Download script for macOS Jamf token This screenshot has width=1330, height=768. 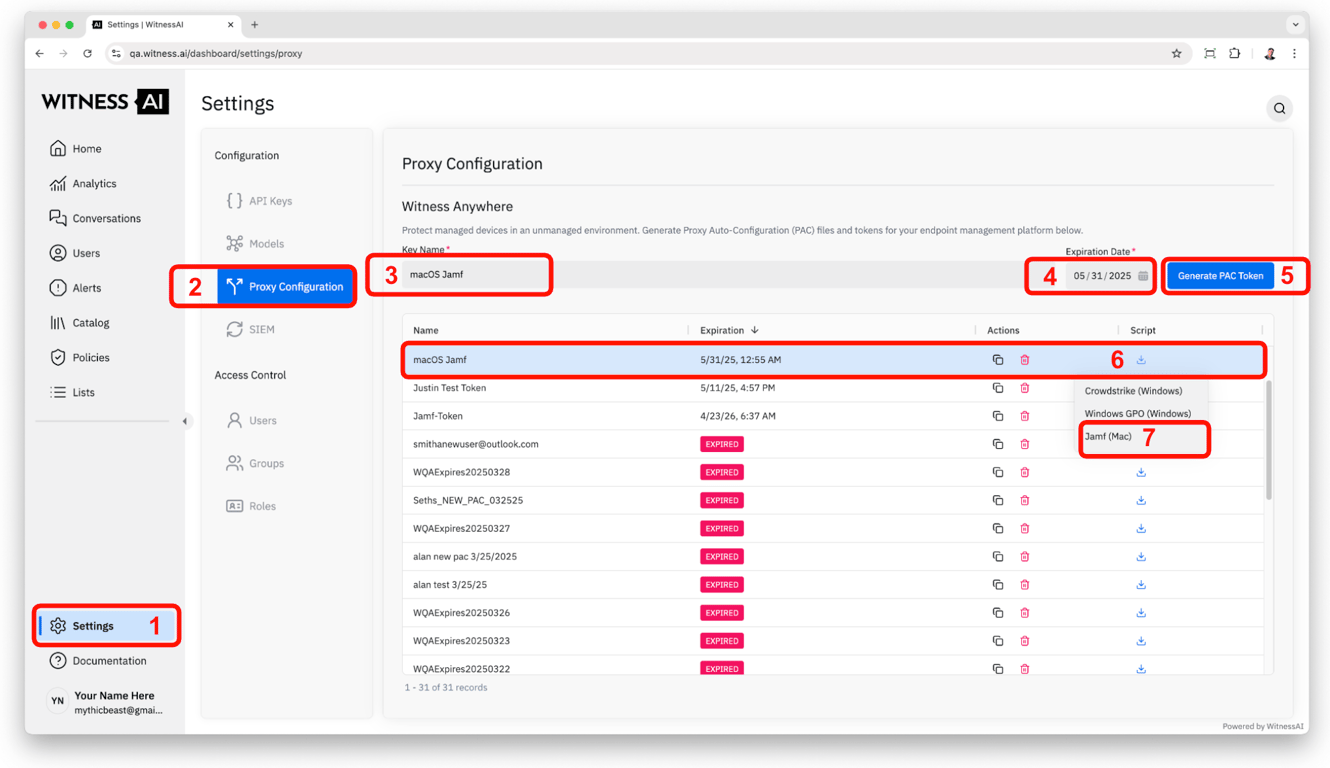pyautogui.click(x=1141, y=360)
